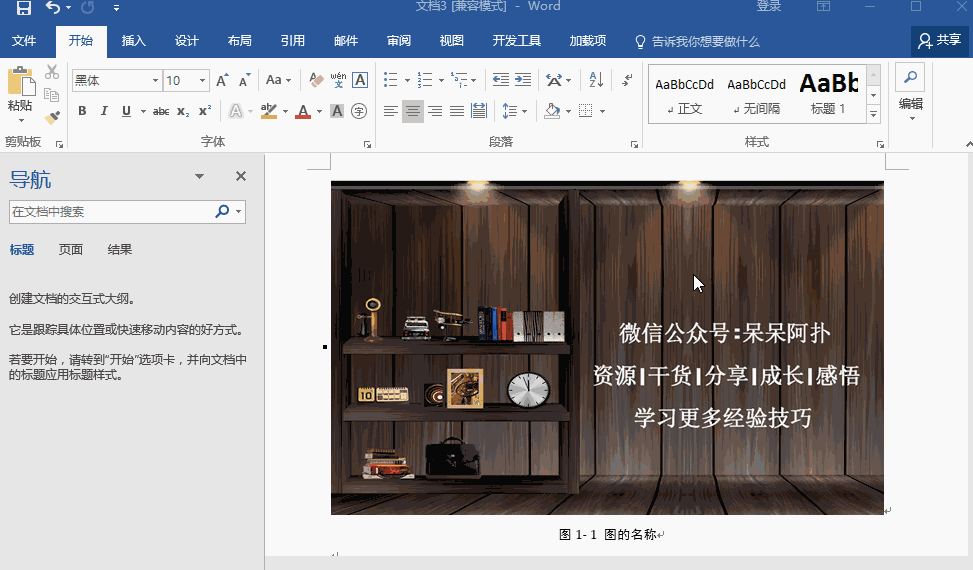Click the Cut scissors icon
973x570 pixels.
(x=52, y=72)
